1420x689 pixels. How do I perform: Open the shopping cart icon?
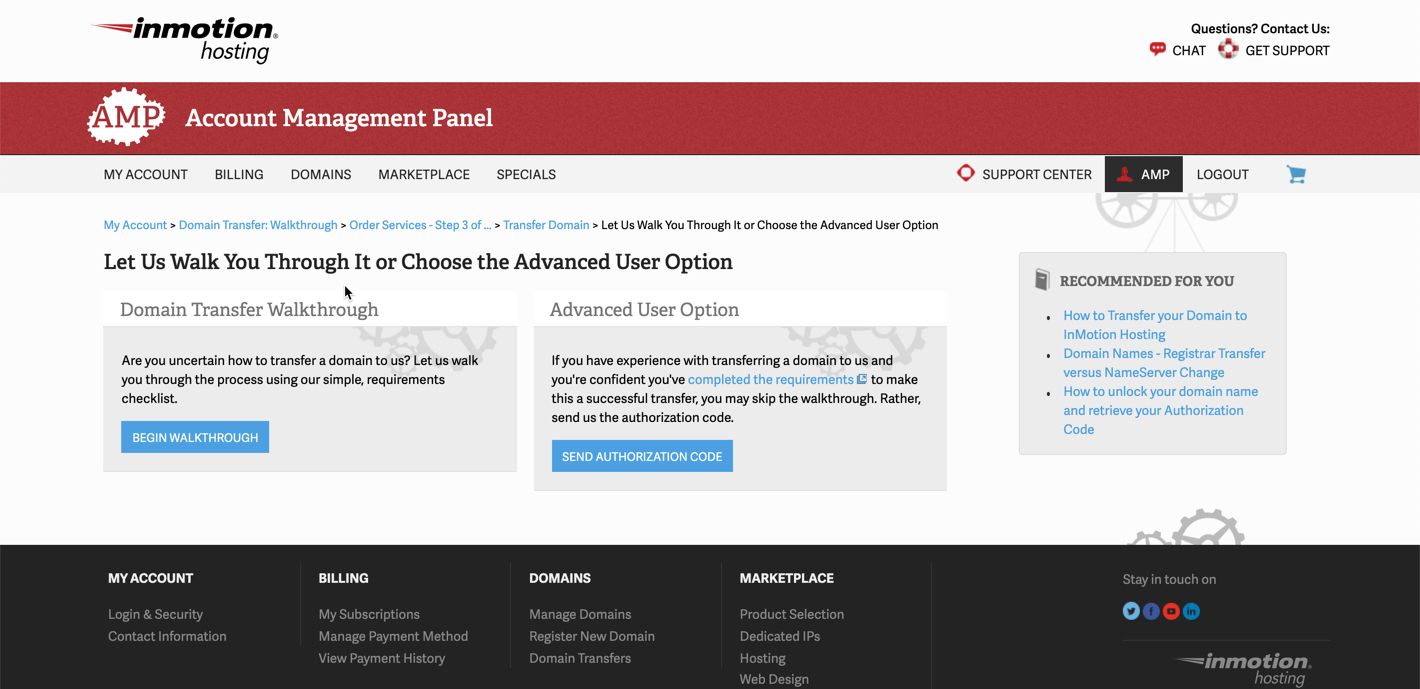(1296, 175)
